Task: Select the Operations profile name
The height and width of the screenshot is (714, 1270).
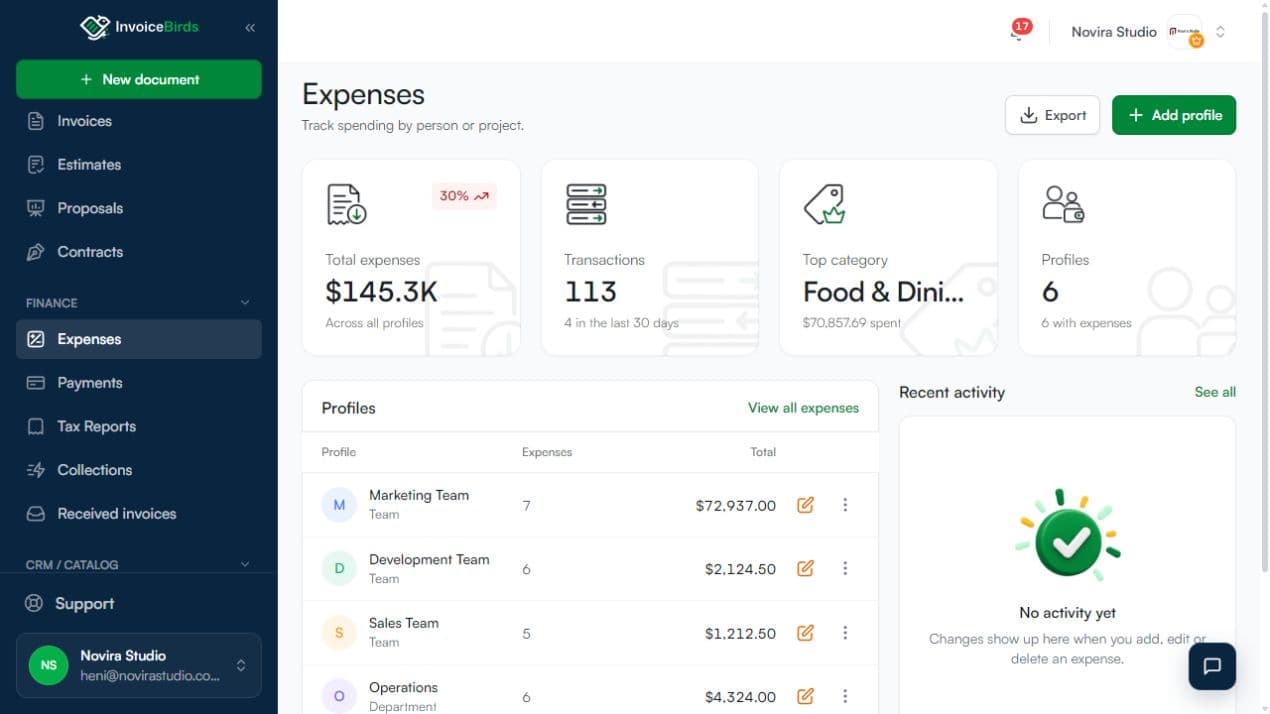Action: tap(403, 687)
